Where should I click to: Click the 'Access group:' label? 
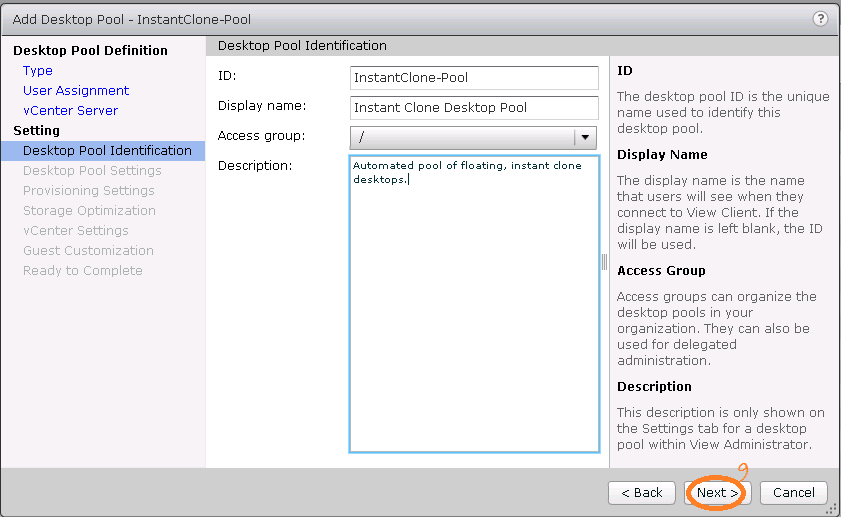point(261,136)
